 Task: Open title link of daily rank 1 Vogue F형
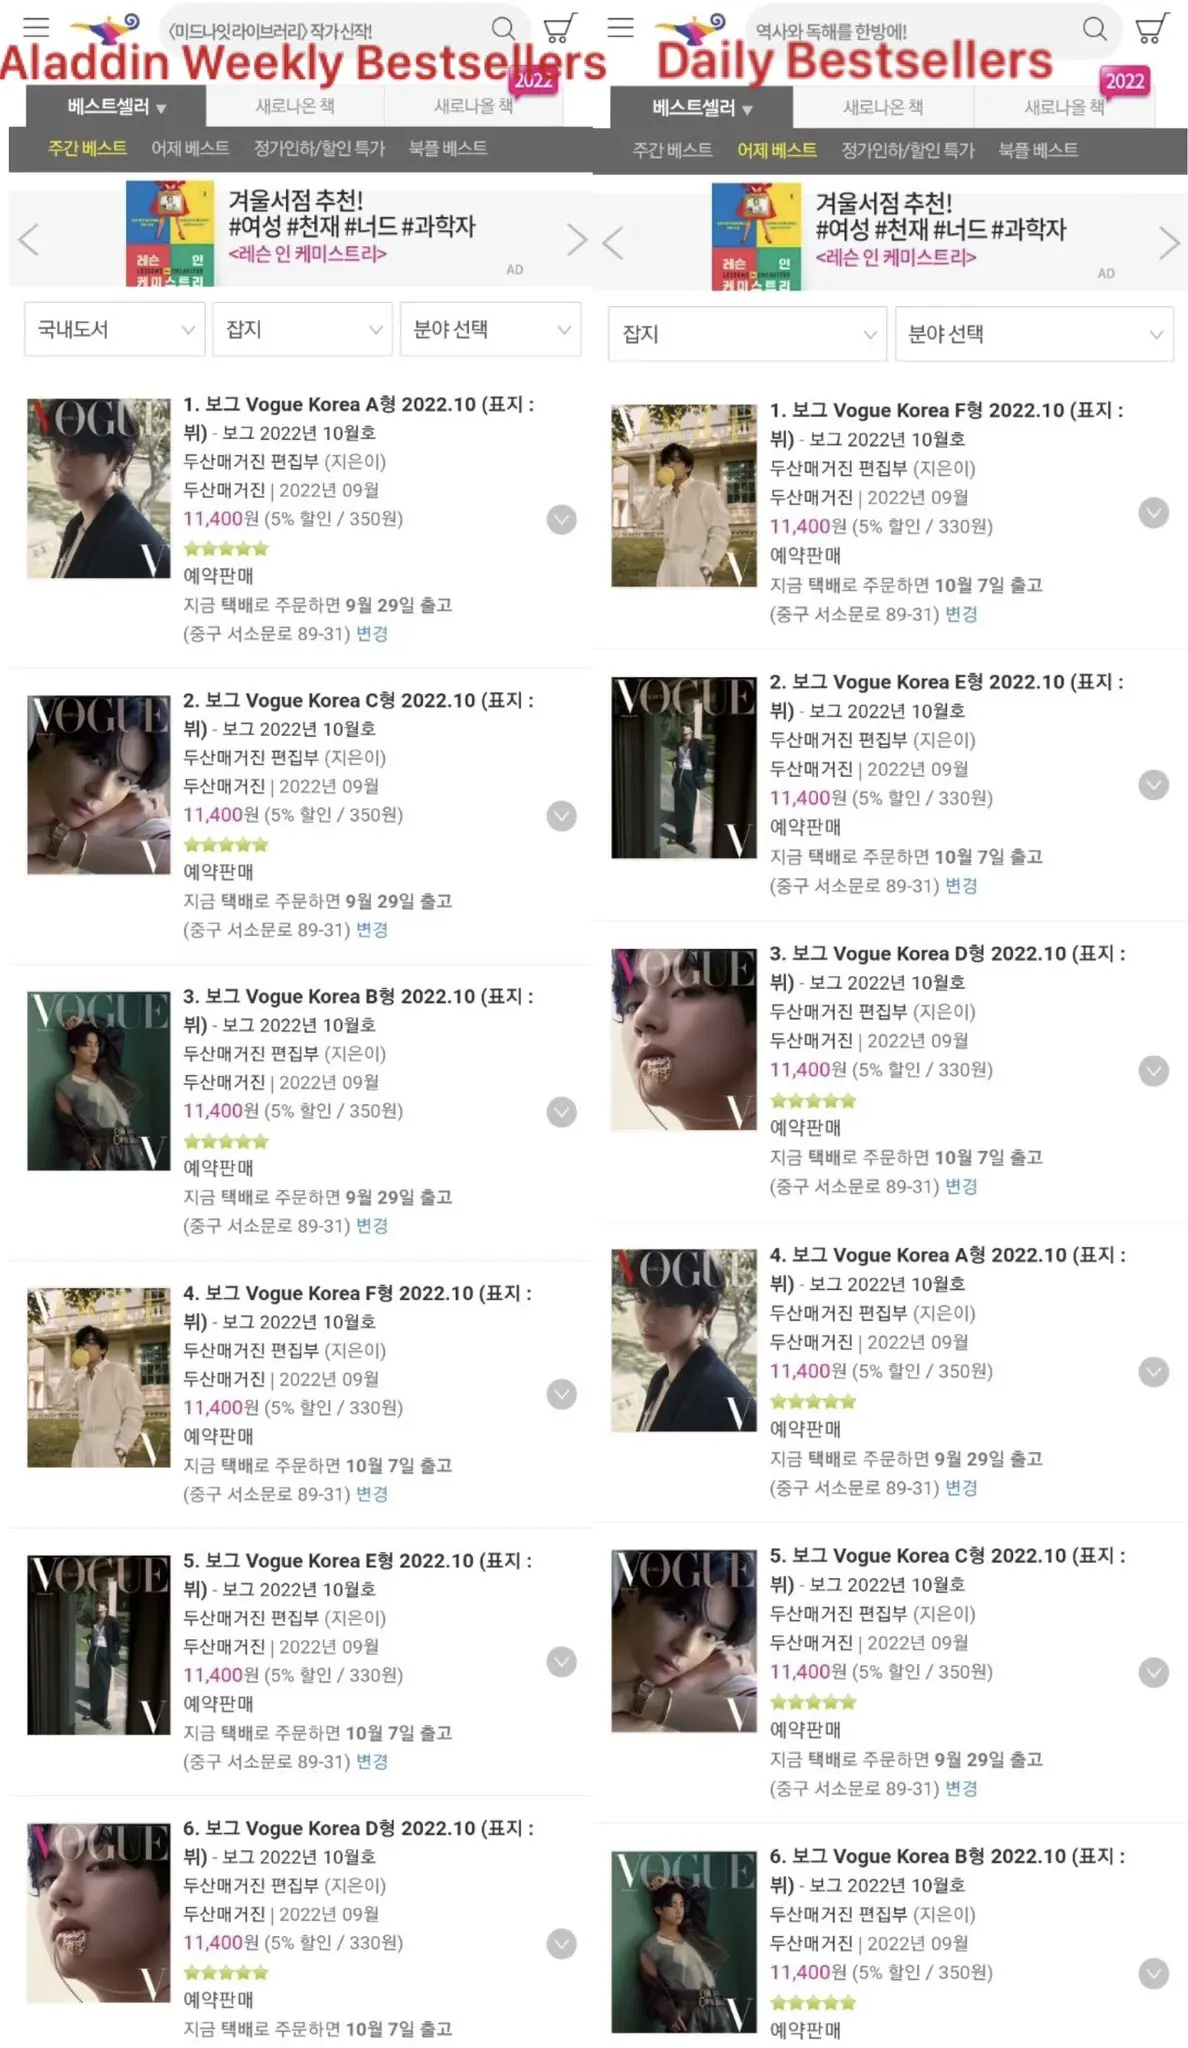click(x=946, y=424)
